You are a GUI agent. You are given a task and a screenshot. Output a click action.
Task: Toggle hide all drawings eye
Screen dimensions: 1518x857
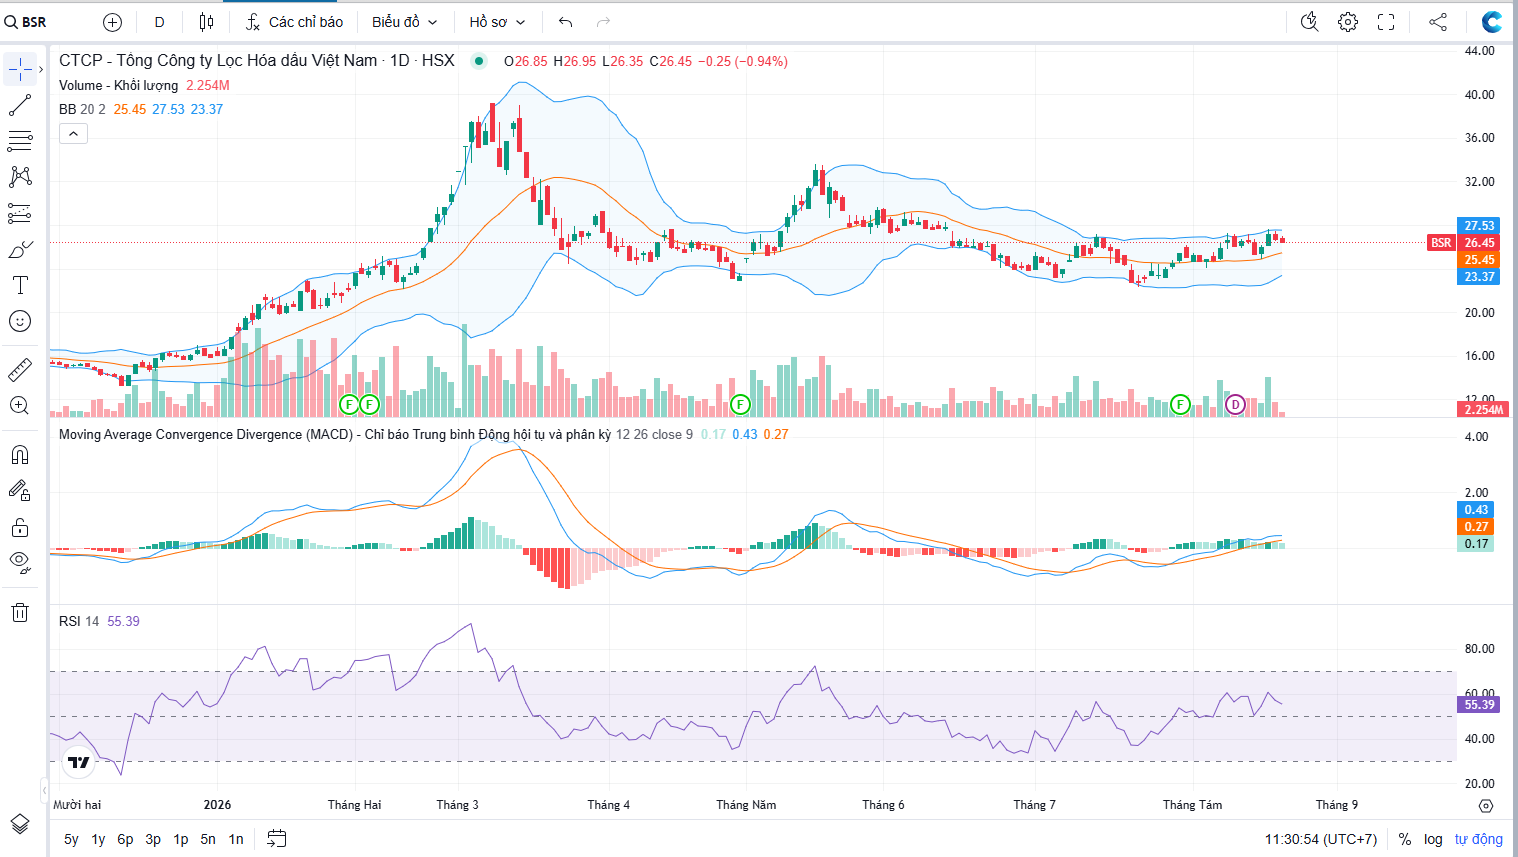pos(20,563)
